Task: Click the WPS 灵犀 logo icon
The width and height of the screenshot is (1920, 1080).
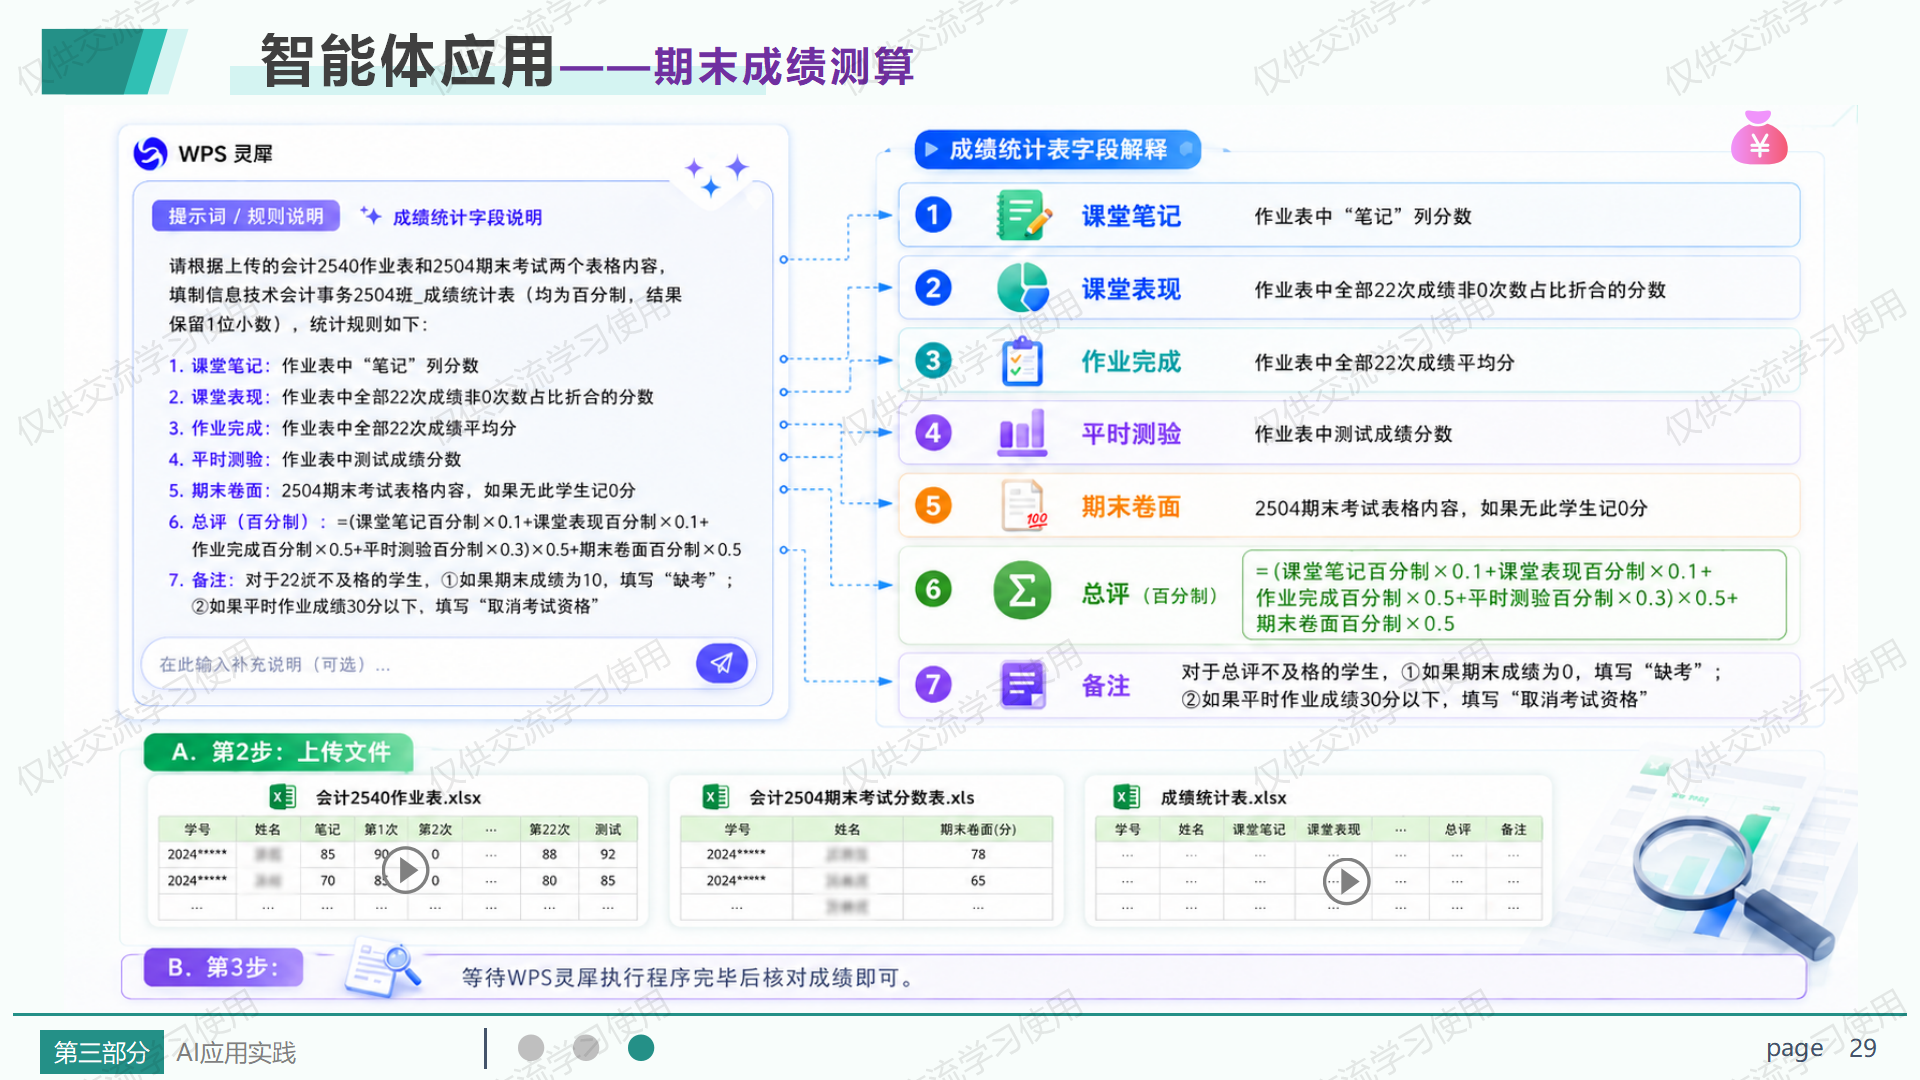Action: (150, 153)
